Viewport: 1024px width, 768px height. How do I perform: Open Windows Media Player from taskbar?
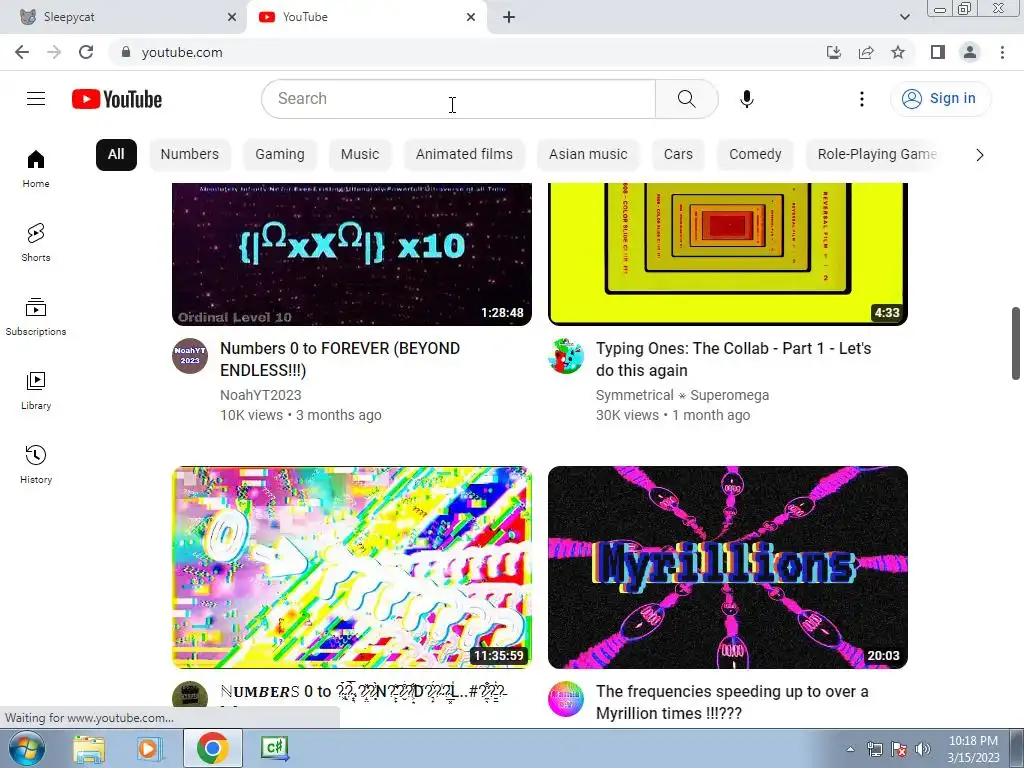pyautogui.click(x=150, y=749)
